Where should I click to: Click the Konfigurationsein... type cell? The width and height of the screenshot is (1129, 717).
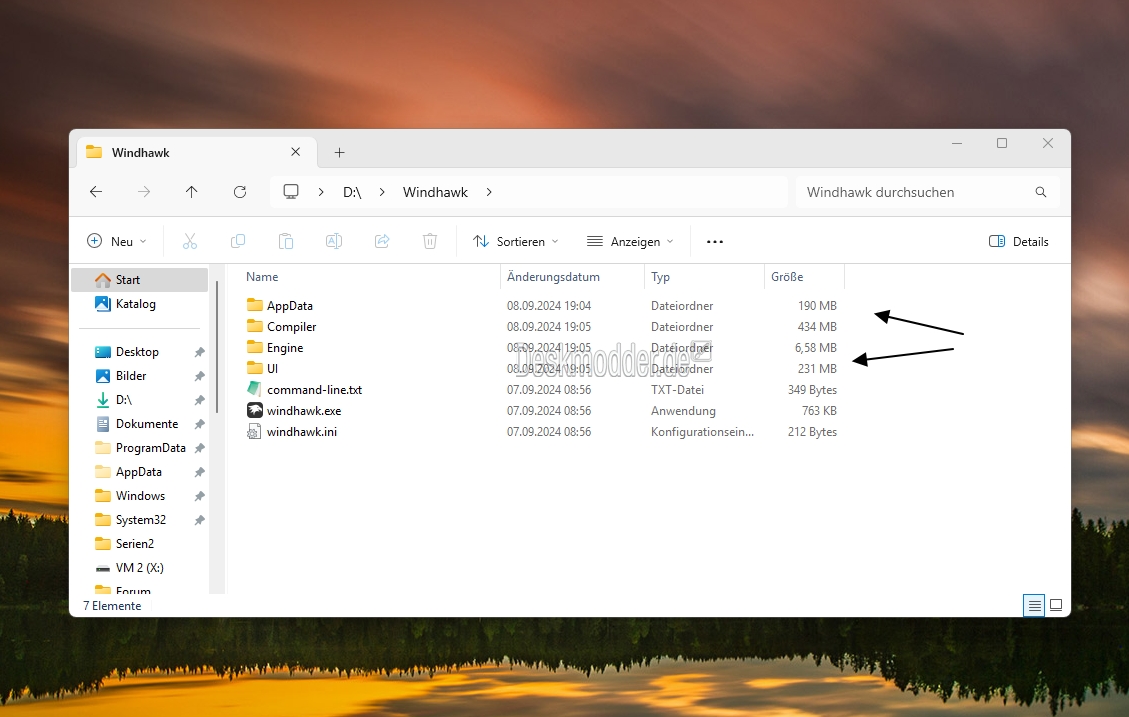point(702,432)
